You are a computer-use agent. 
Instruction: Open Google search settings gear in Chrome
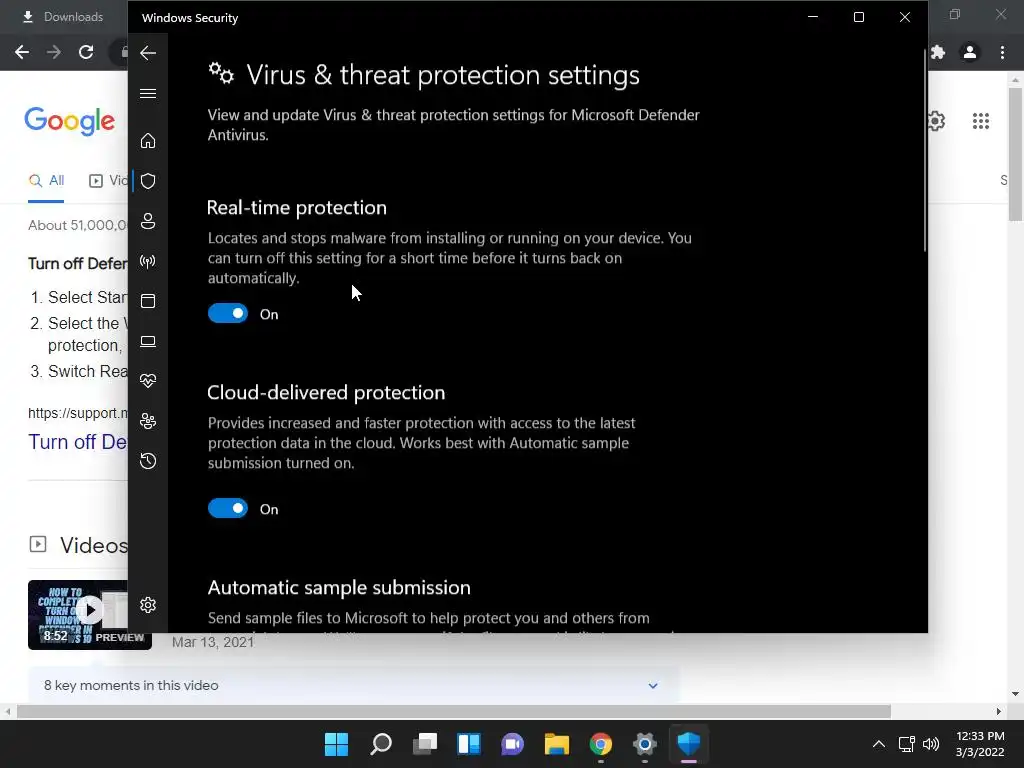pos(936,121)
